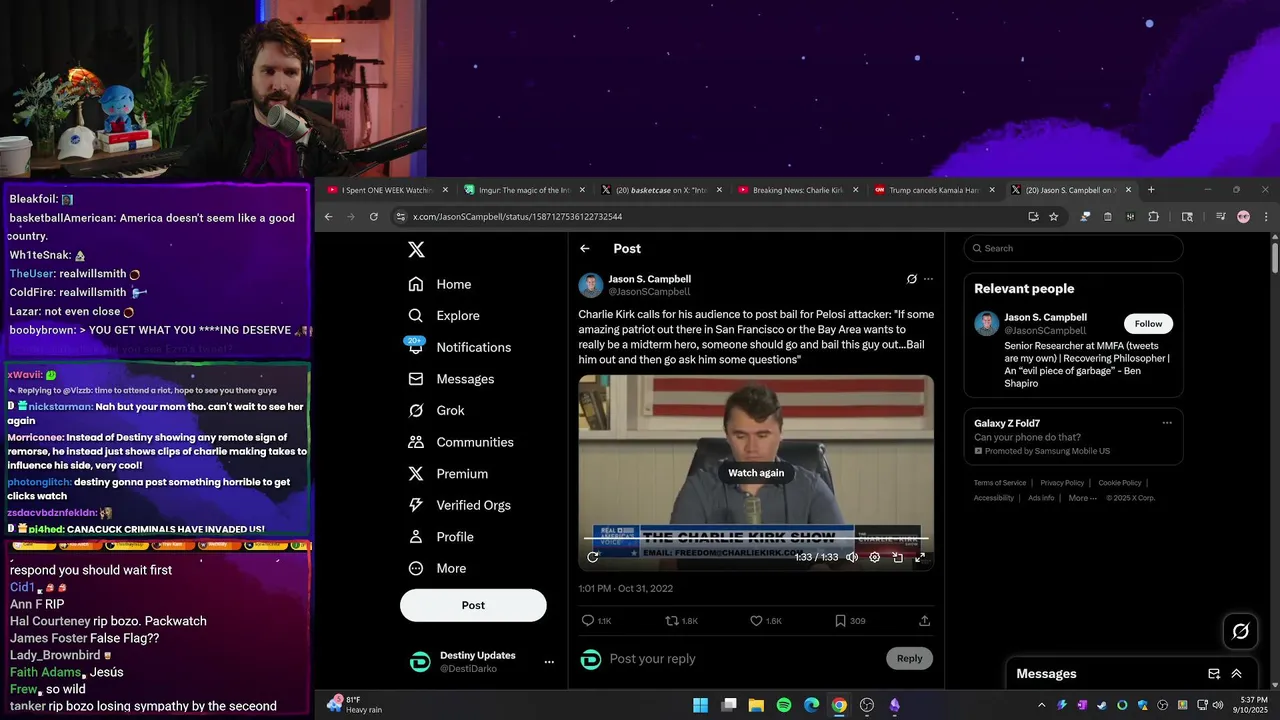Open the Galaxy Z Fold7 ad options
The width and height of the screenshot is (1280, 720).
(x=1167, y=423)
